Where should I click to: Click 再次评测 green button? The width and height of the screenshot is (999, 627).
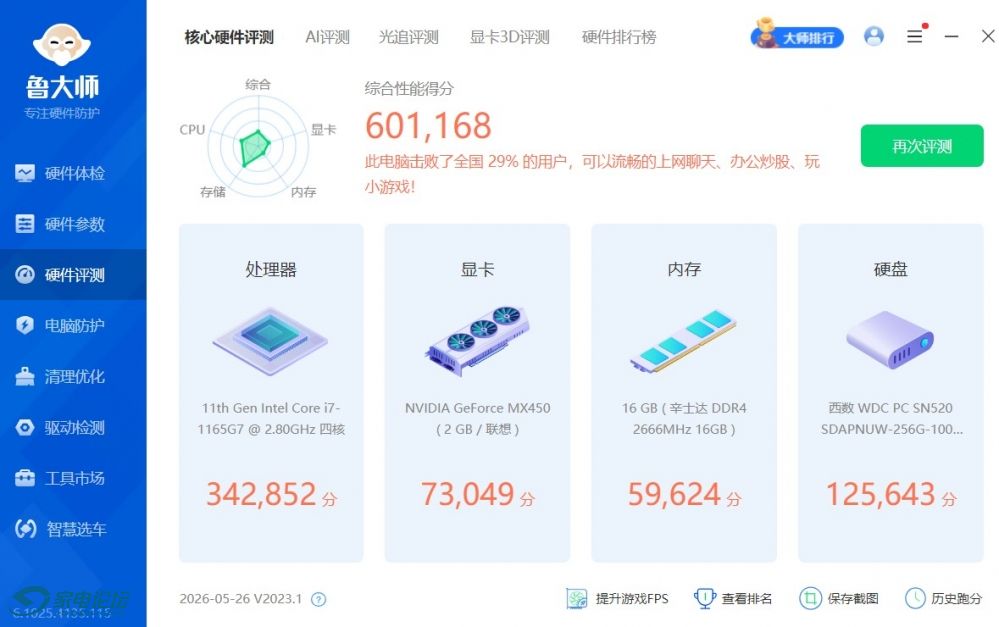coord(922,146)
